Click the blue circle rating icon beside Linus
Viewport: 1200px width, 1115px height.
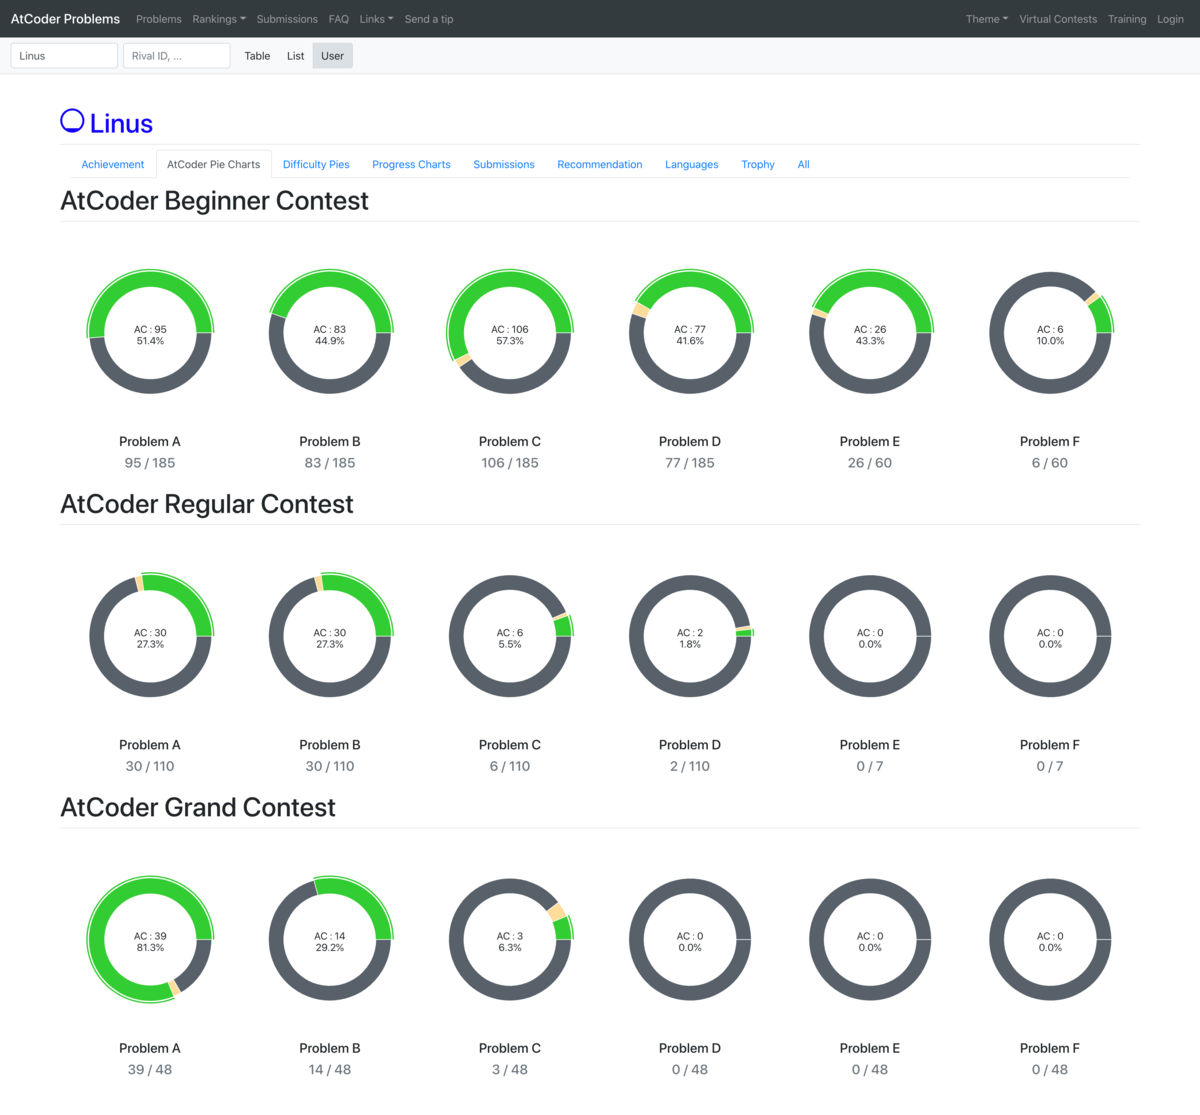[72, 121]
